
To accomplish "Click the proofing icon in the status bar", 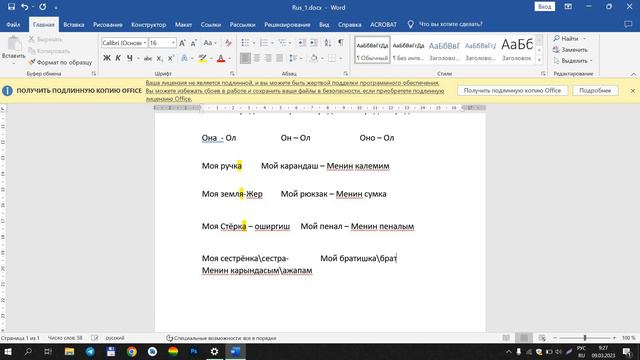I will click(95, 338).
